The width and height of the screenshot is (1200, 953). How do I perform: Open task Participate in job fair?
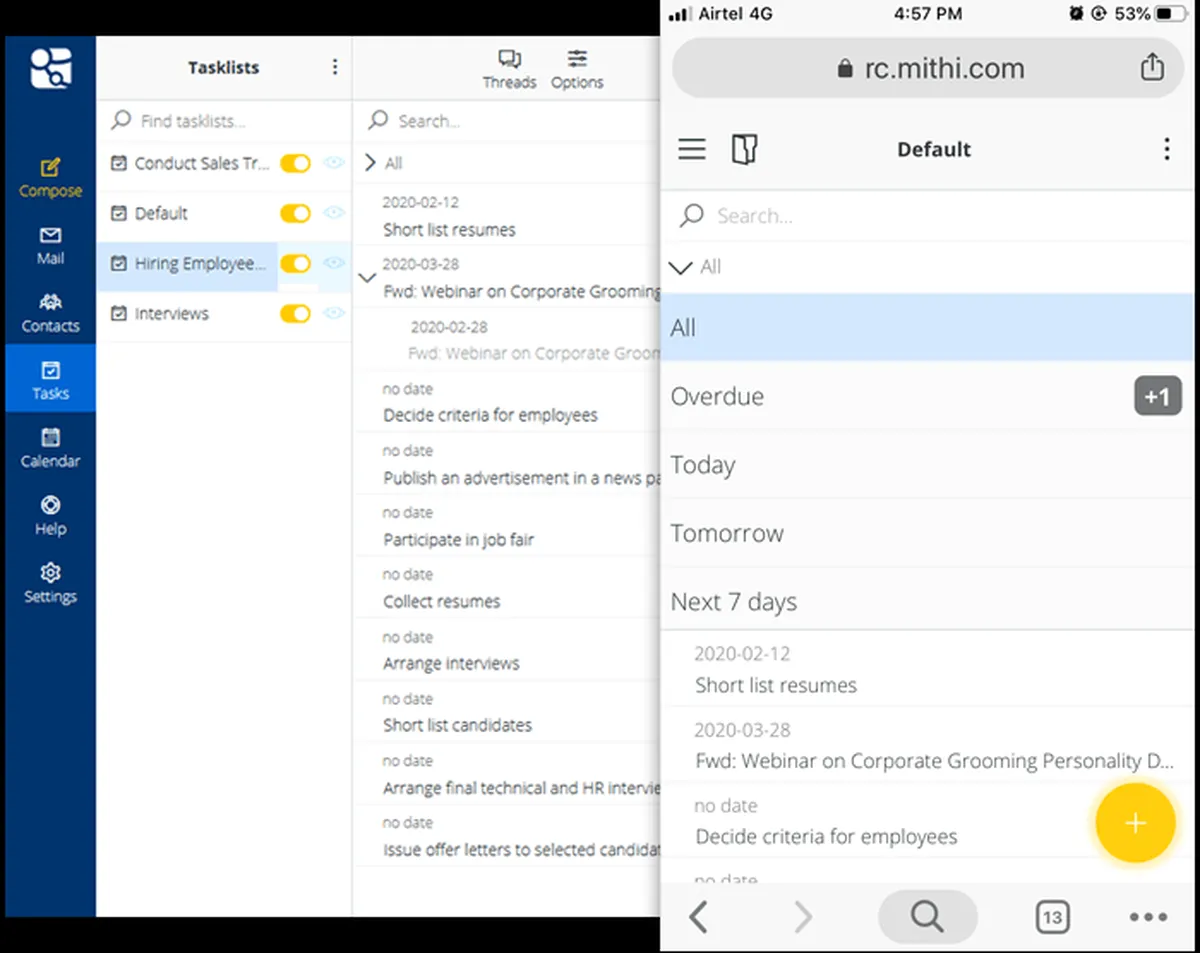[x=507, y=527]
